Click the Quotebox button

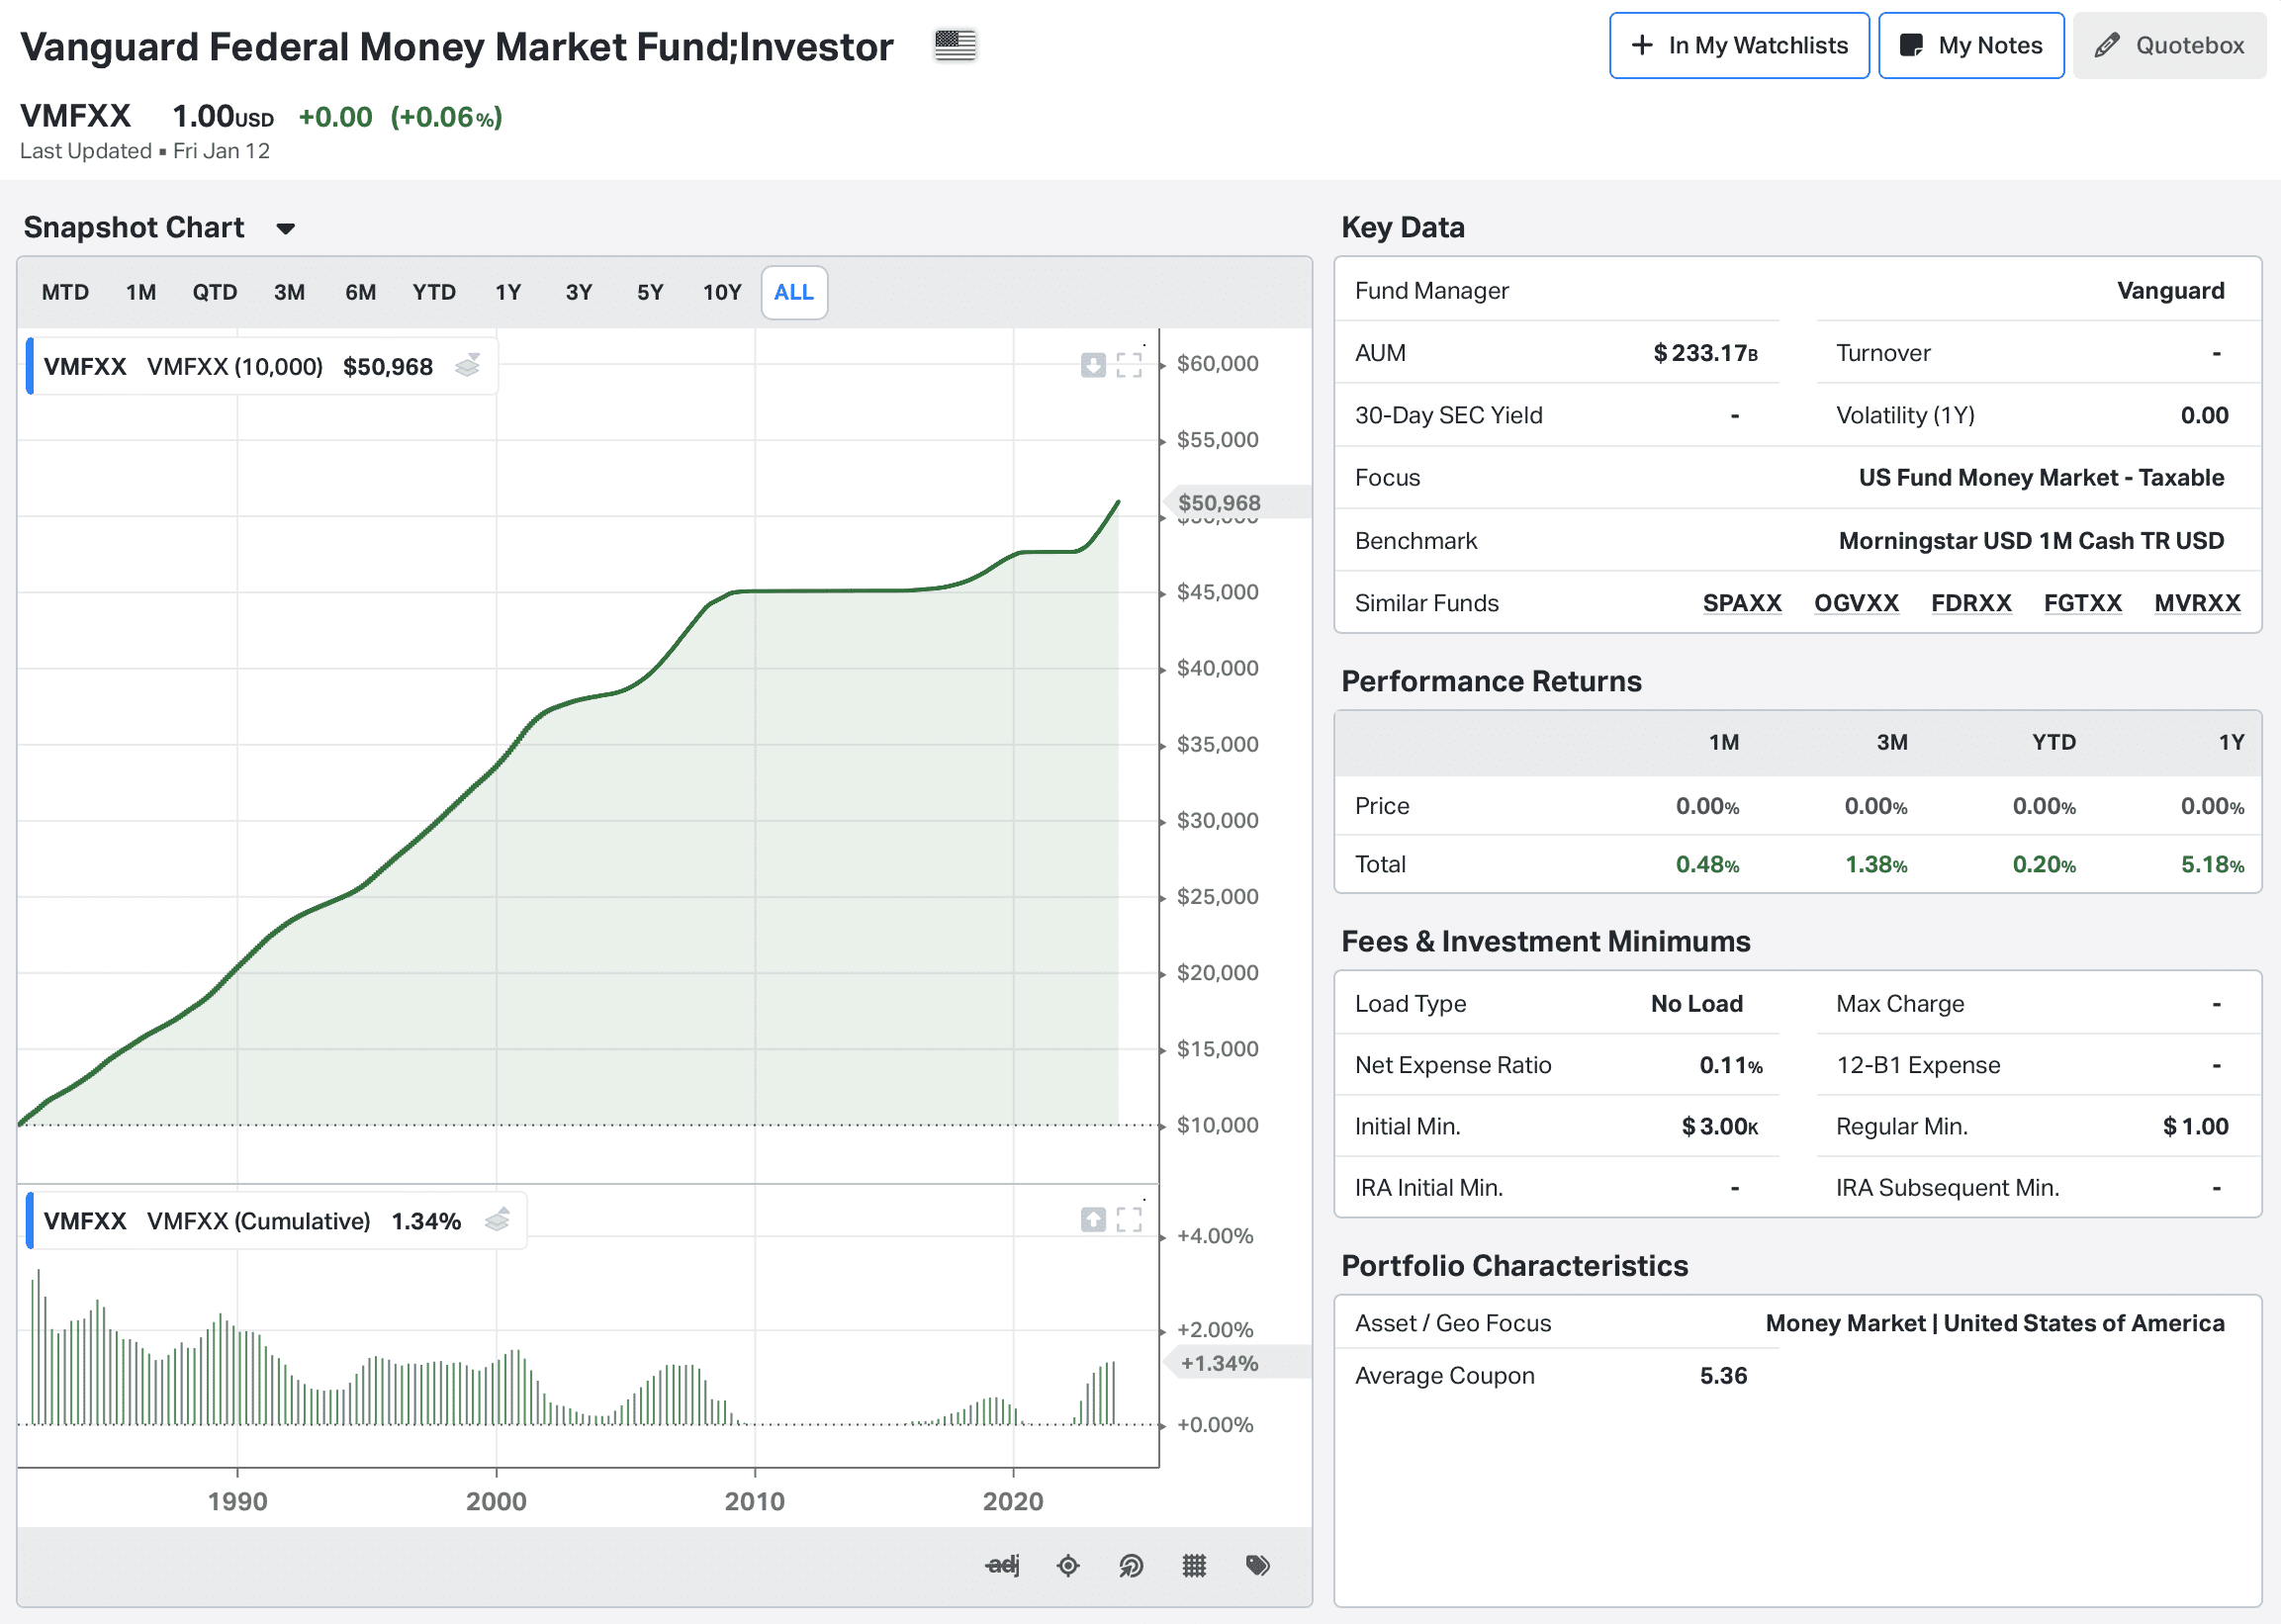tap(2169, 45)
